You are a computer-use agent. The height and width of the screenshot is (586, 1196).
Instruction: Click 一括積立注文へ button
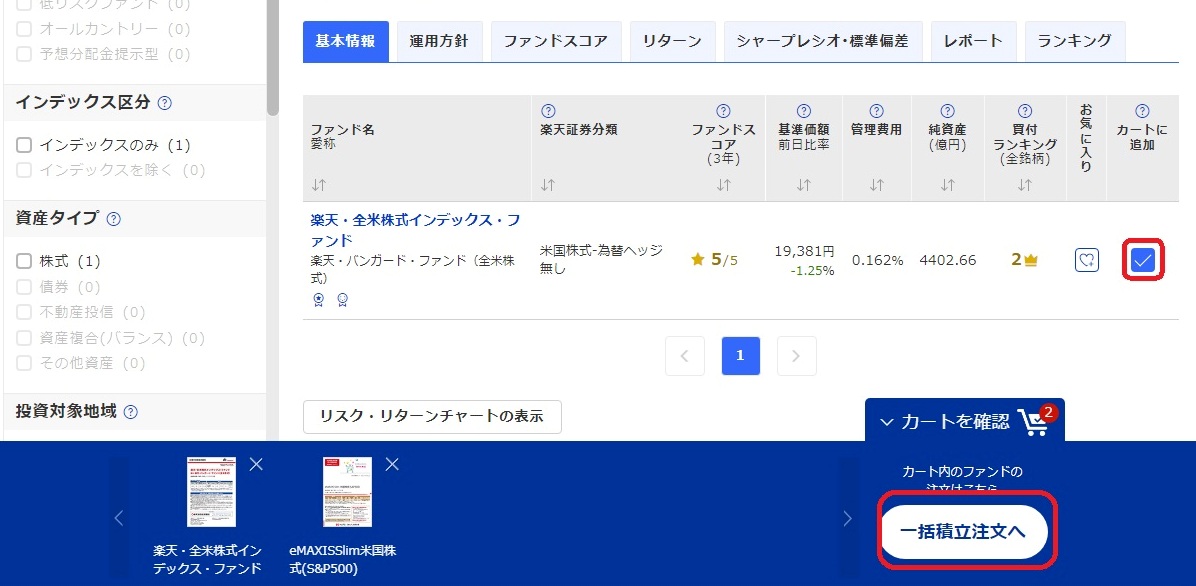click(964, 532)
